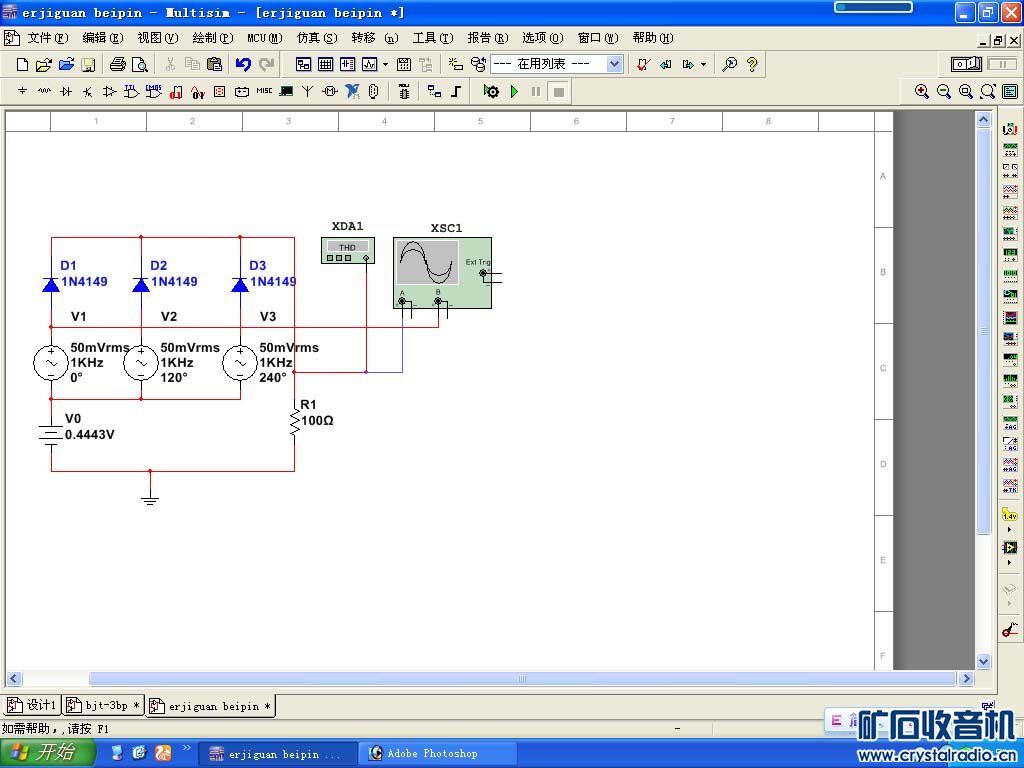Place a TTL logic component
Viewport: 1024px width, 768px height.
click(x=132, y=91)
